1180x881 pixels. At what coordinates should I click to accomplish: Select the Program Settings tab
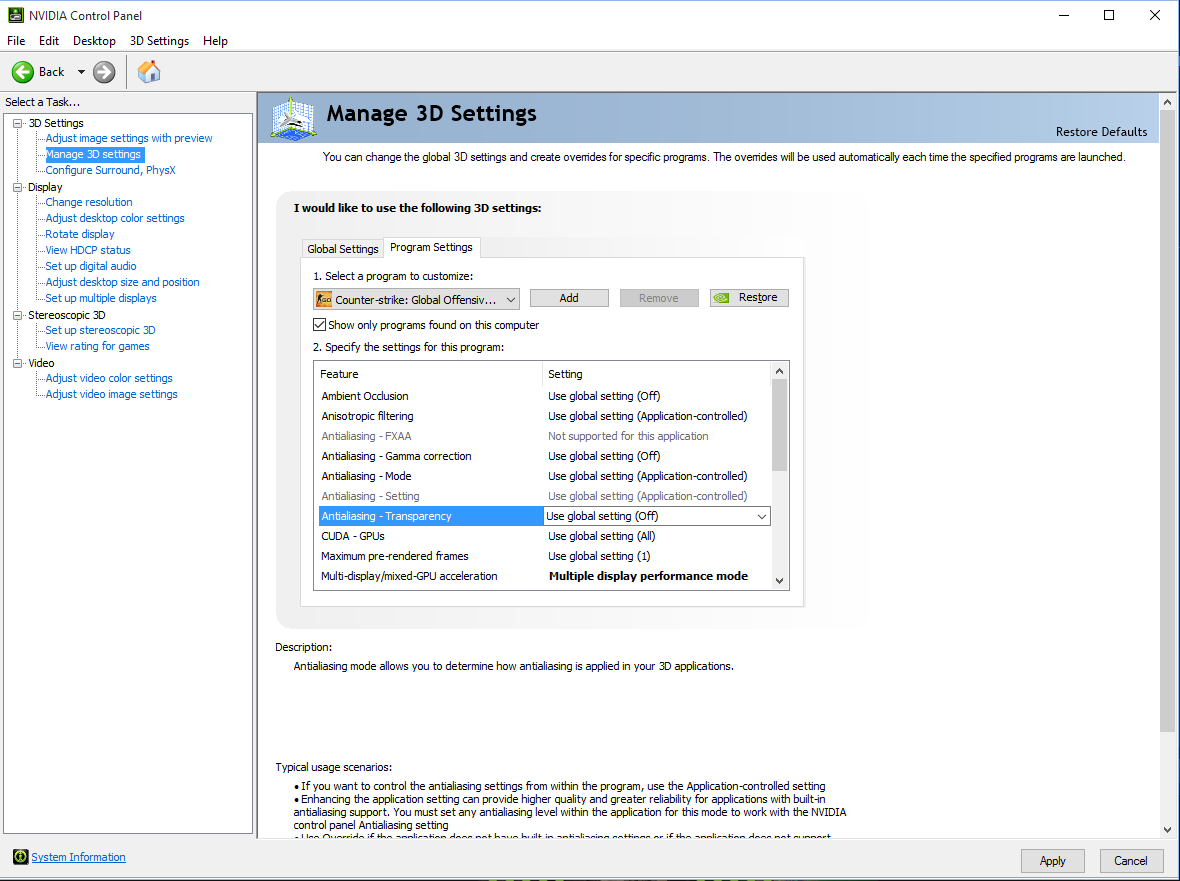pyautogui.click(x=431, y=248)
